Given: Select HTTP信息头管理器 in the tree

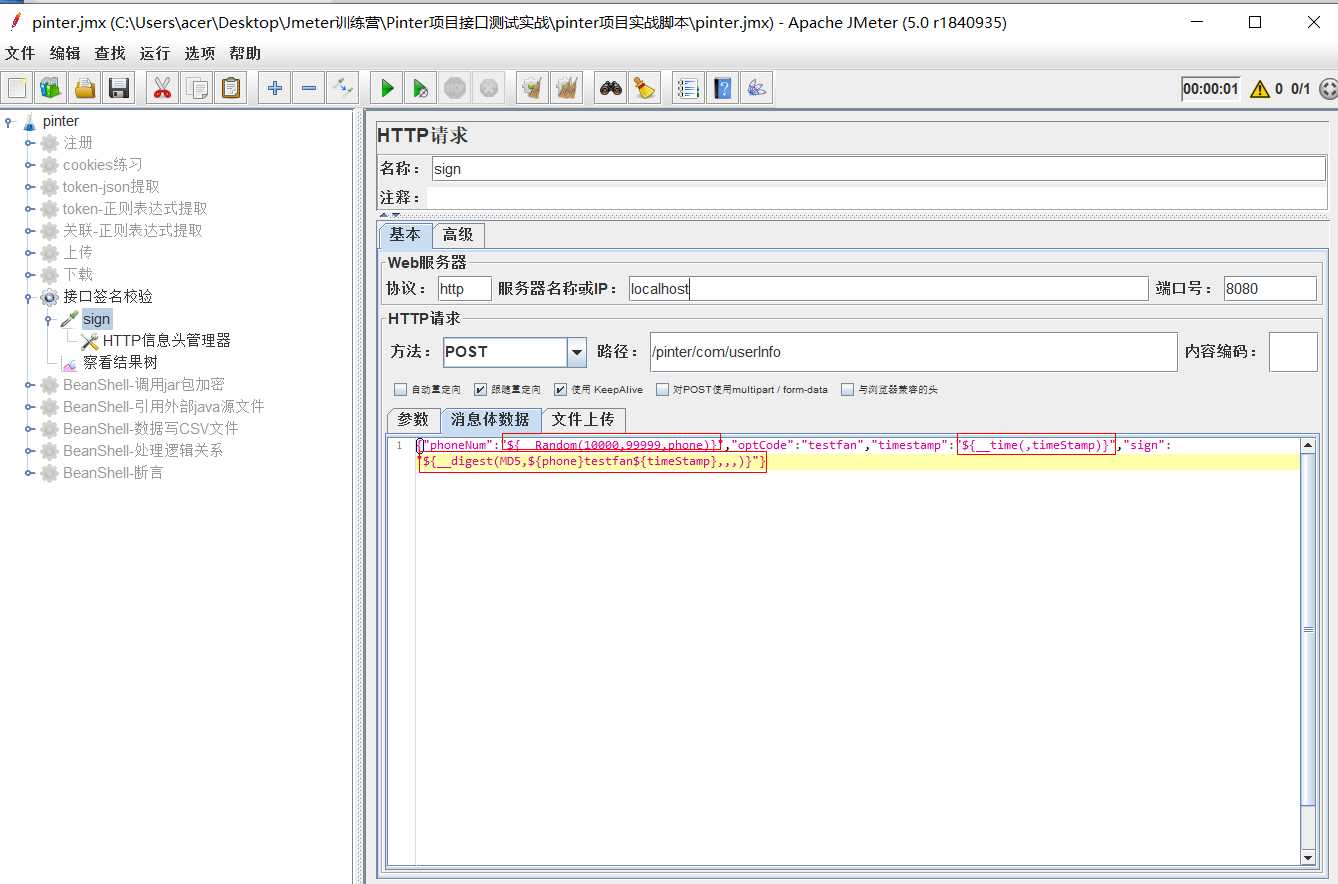Looking at the screenshot, I should (x=166, y=341).
